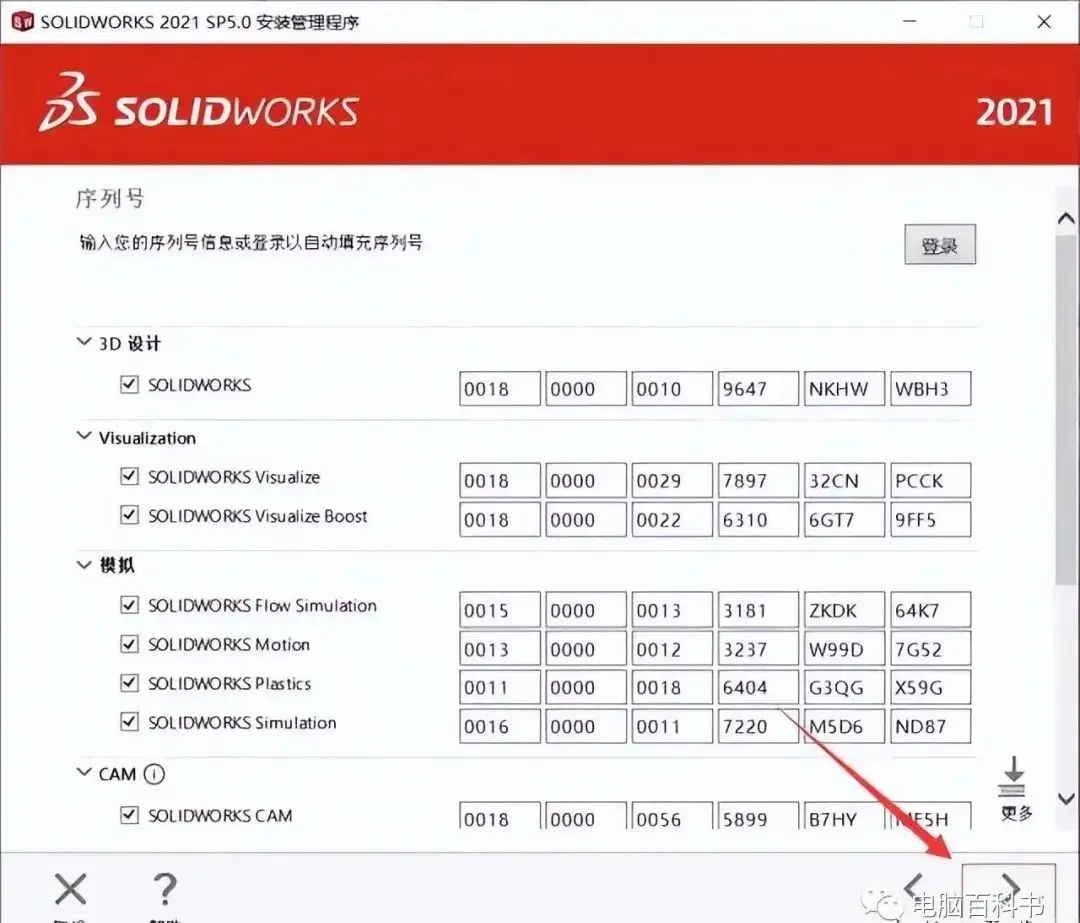Collapse the CAM section chevron

pyautogui.click(x=83, y=774)
